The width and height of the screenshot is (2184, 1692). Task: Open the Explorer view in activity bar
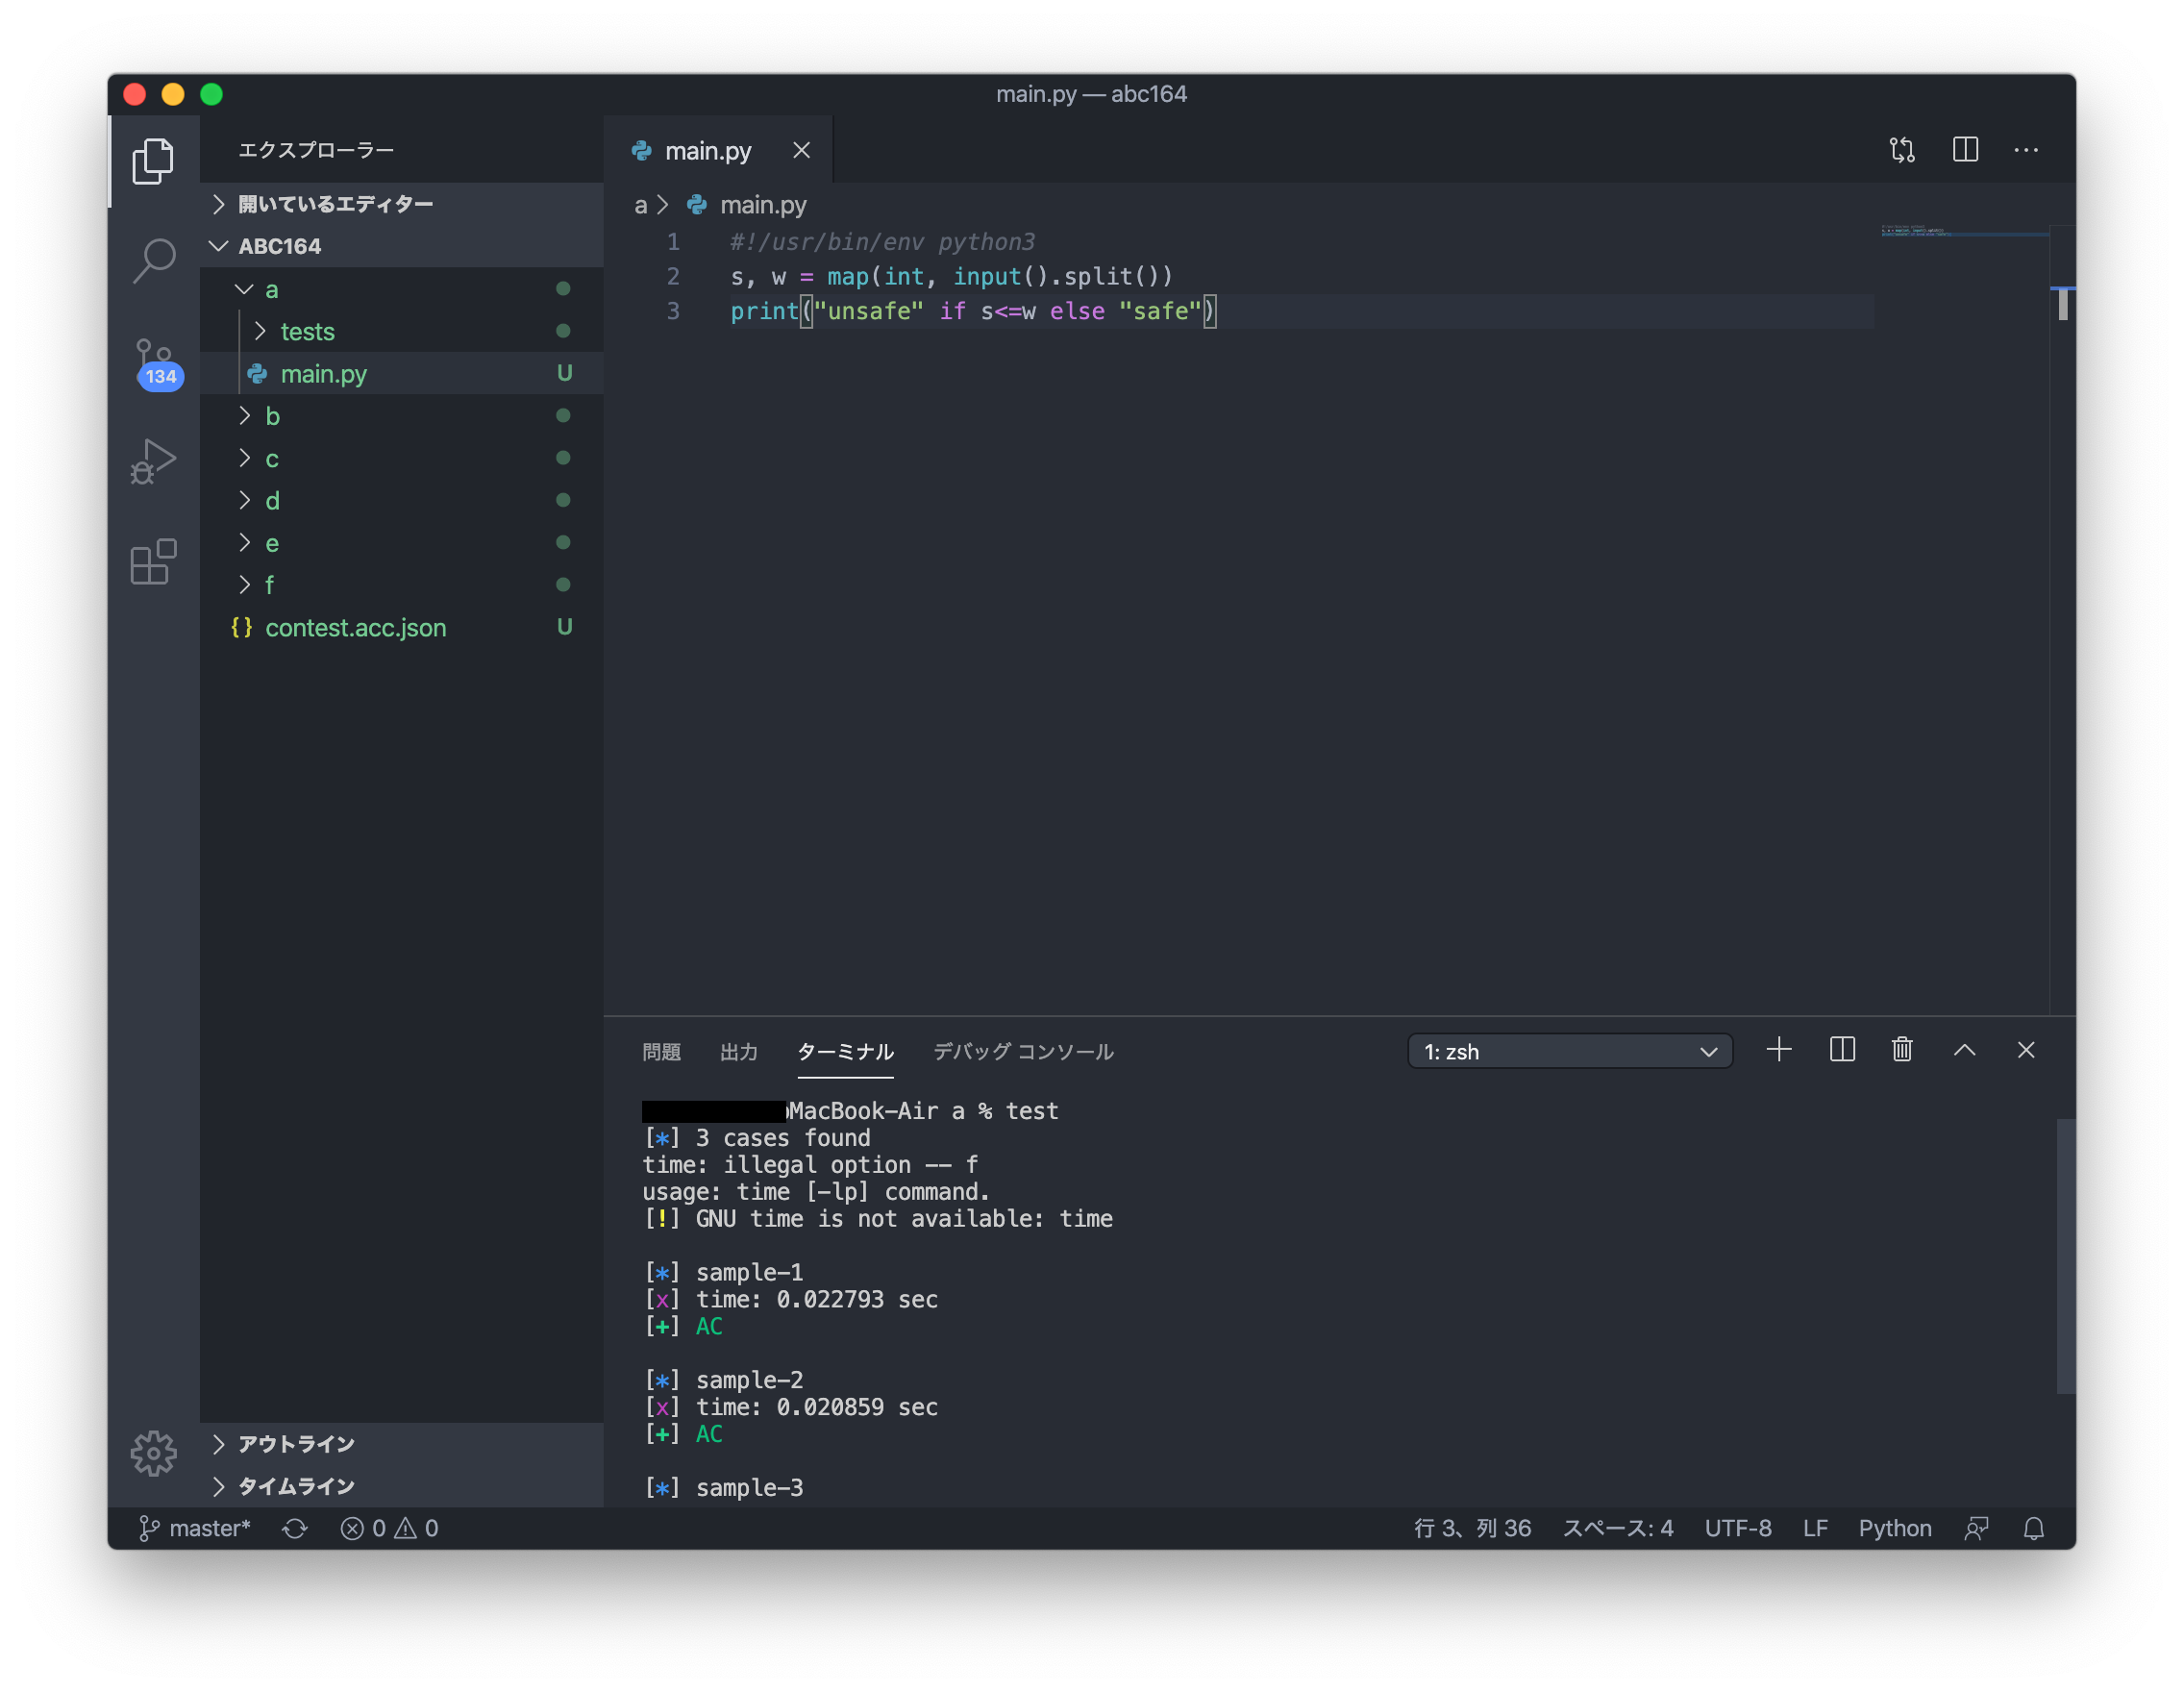pos(153,160)
